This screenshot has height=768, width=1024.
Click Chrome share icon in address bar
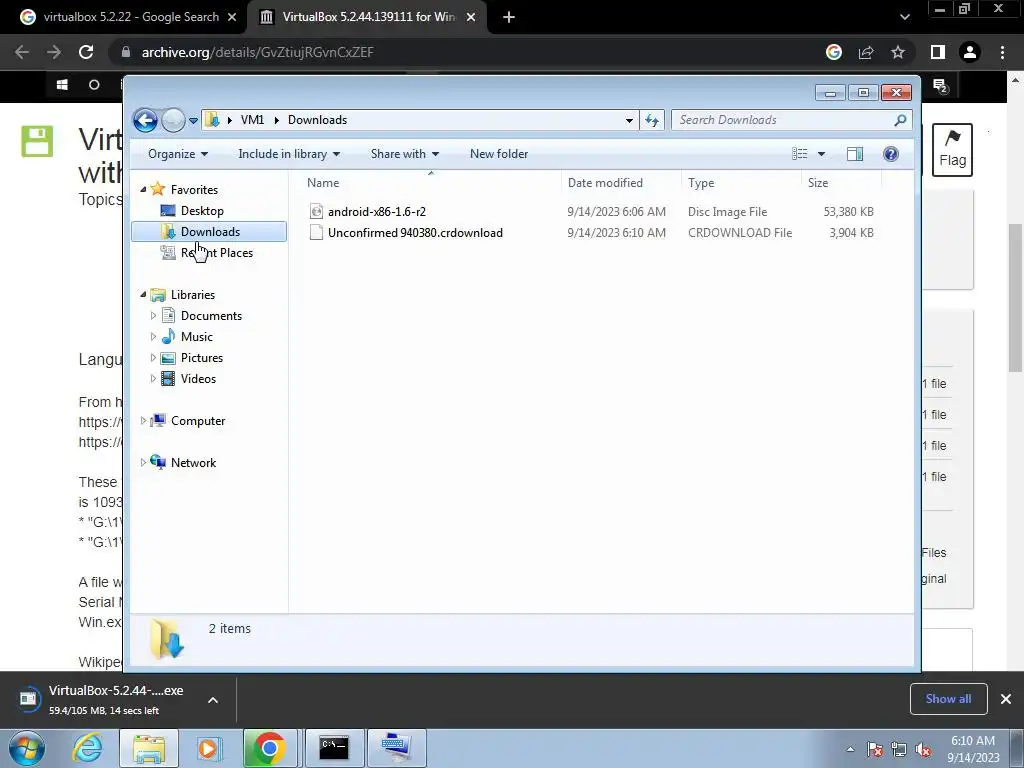(866, 52)
